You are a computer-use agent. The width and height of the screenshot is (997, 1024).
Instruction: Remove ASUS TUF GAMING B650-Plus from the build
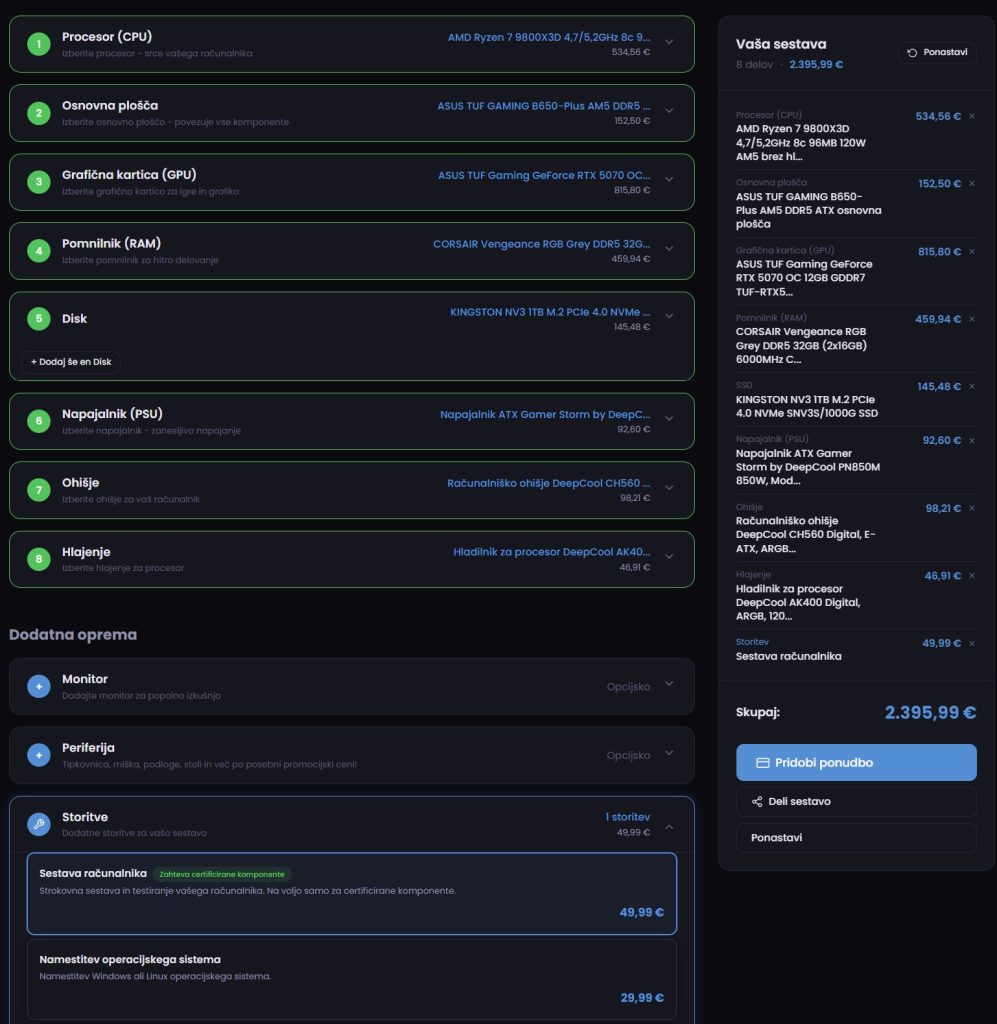[x=972, y=184]
